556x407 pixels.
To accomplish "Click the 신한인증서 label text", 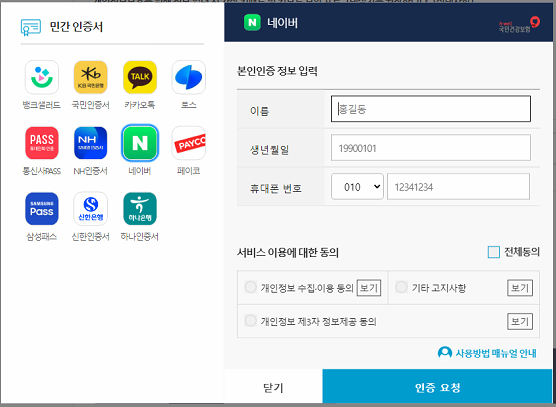I will pos(91,236).
